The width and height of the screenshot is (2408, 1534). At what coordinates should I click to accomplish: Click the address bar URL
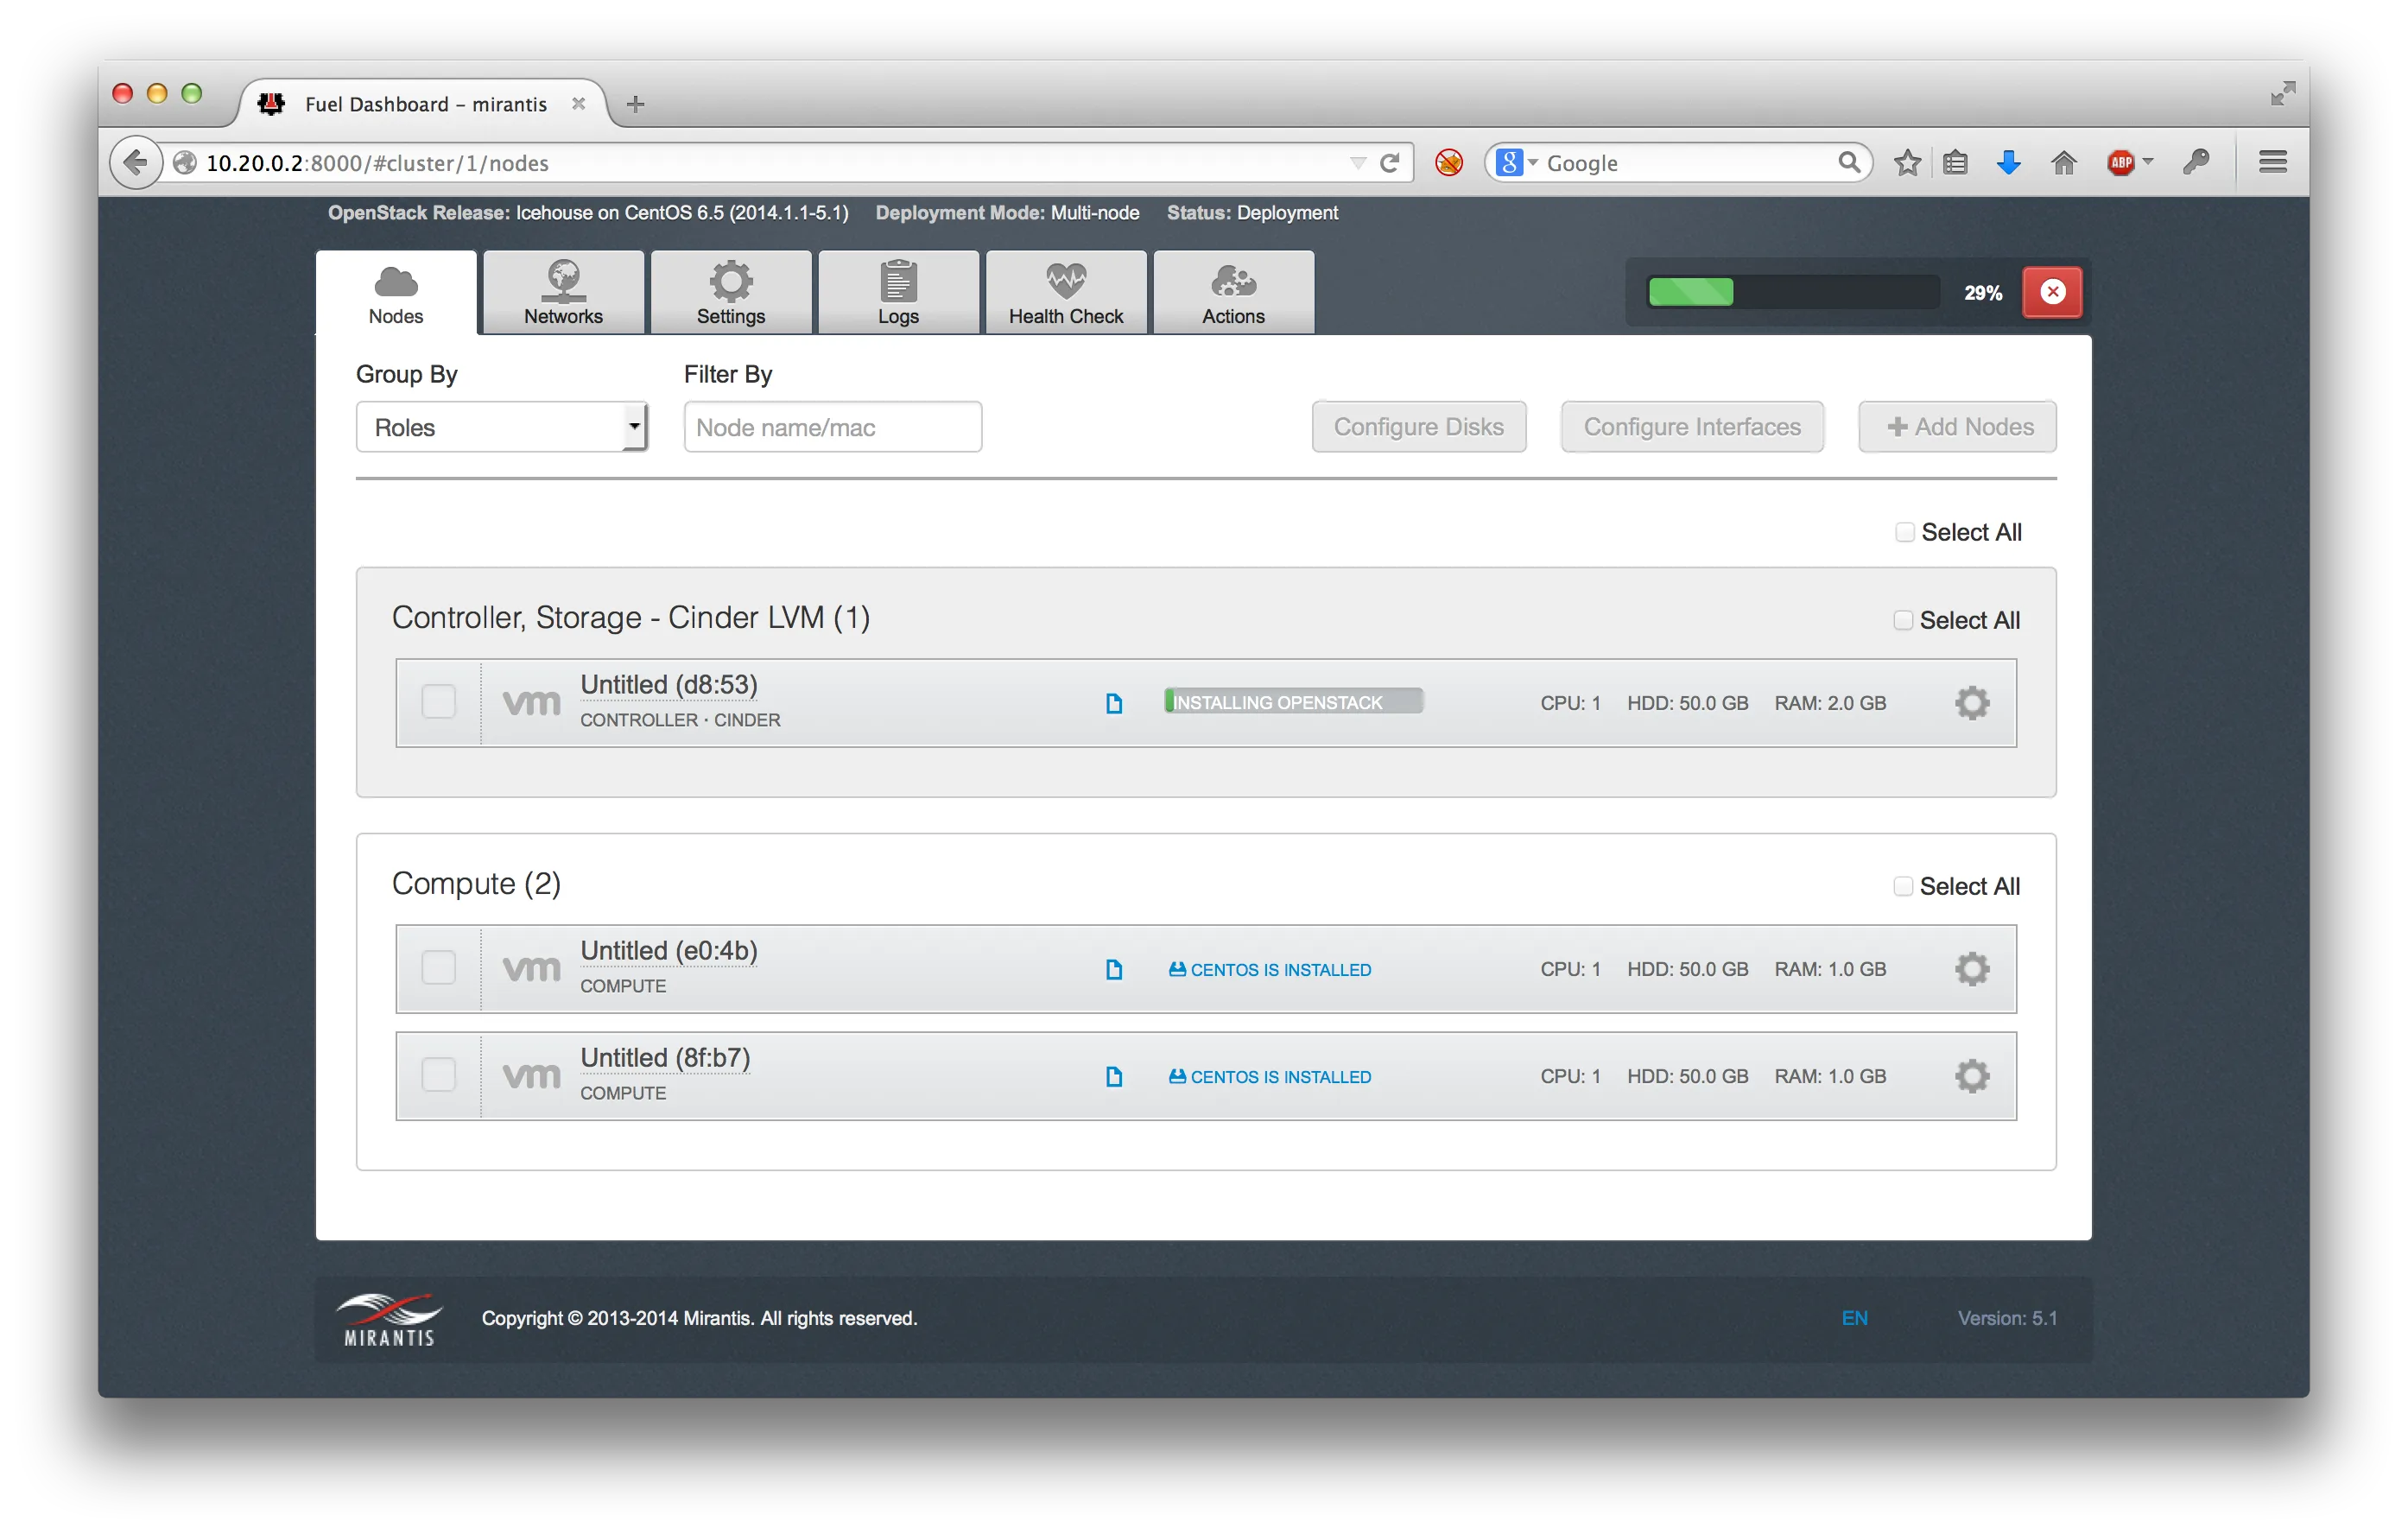(377, 162)
